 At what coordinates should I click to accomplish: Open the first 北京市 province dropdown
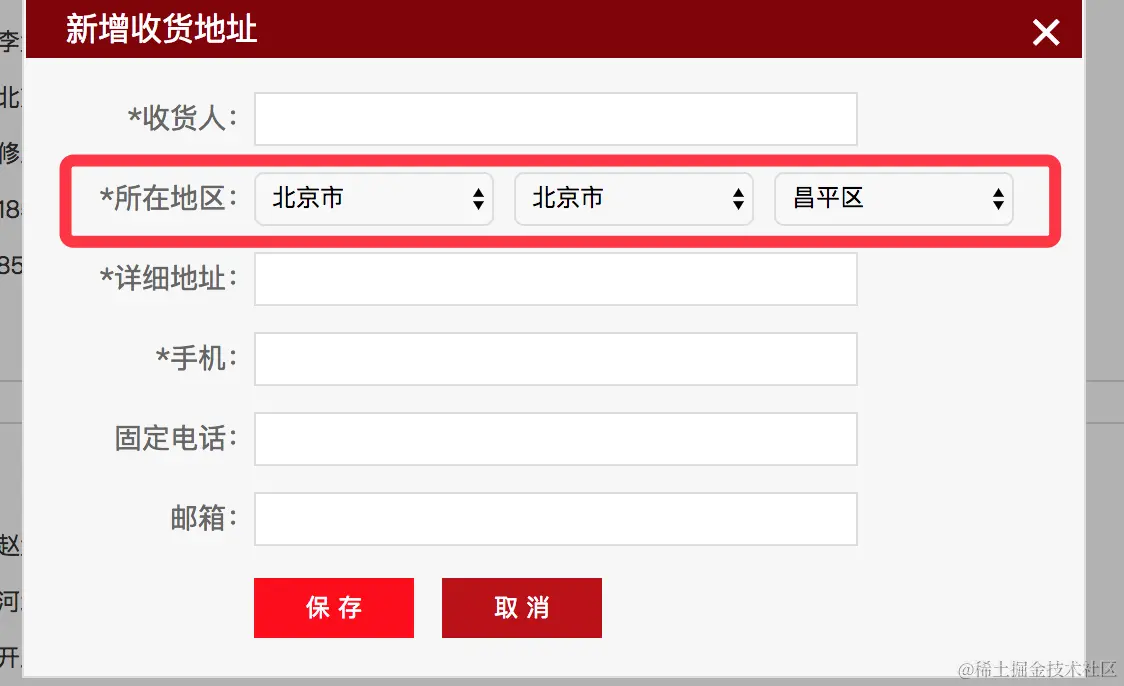click(x=373, y=199)
